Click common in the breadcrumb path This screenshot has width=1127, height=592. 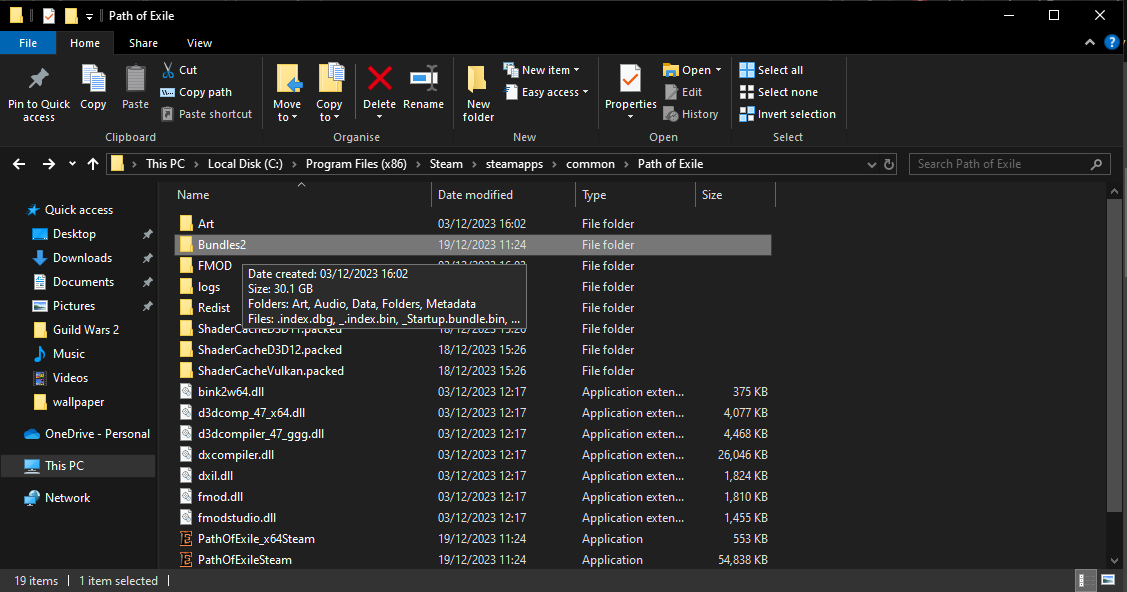click(590, 164)
